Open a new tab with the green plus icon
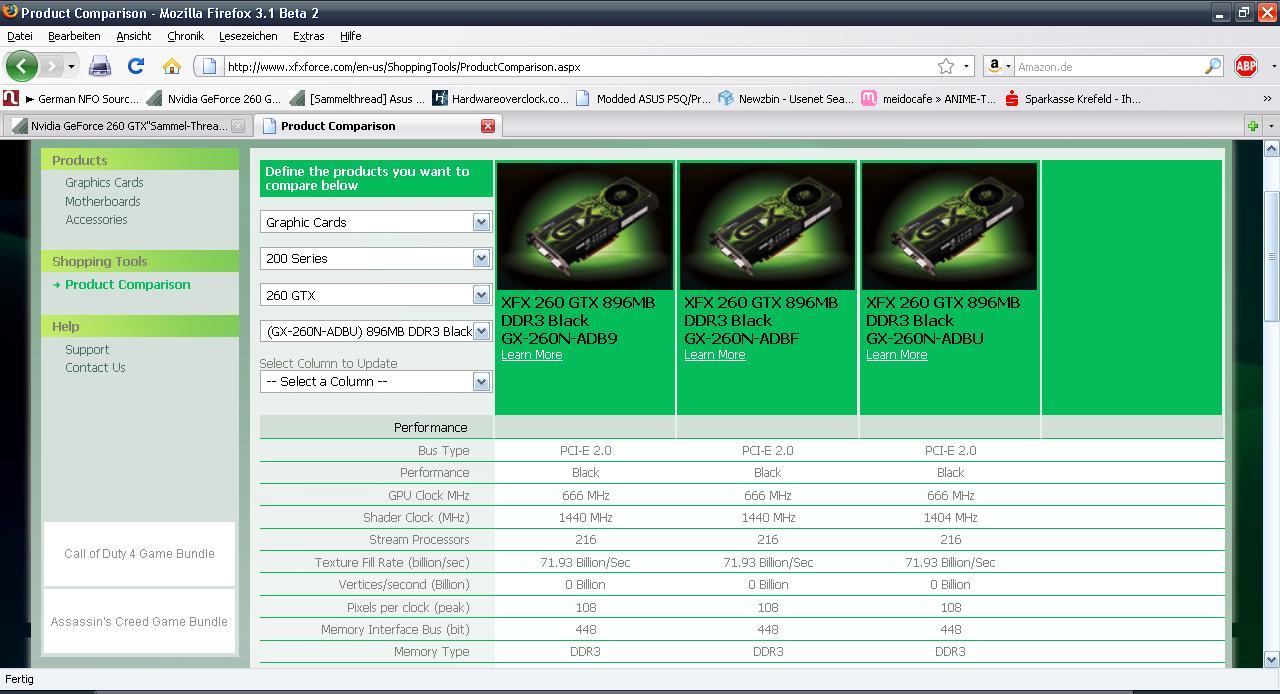 (x=1252, y=126)
